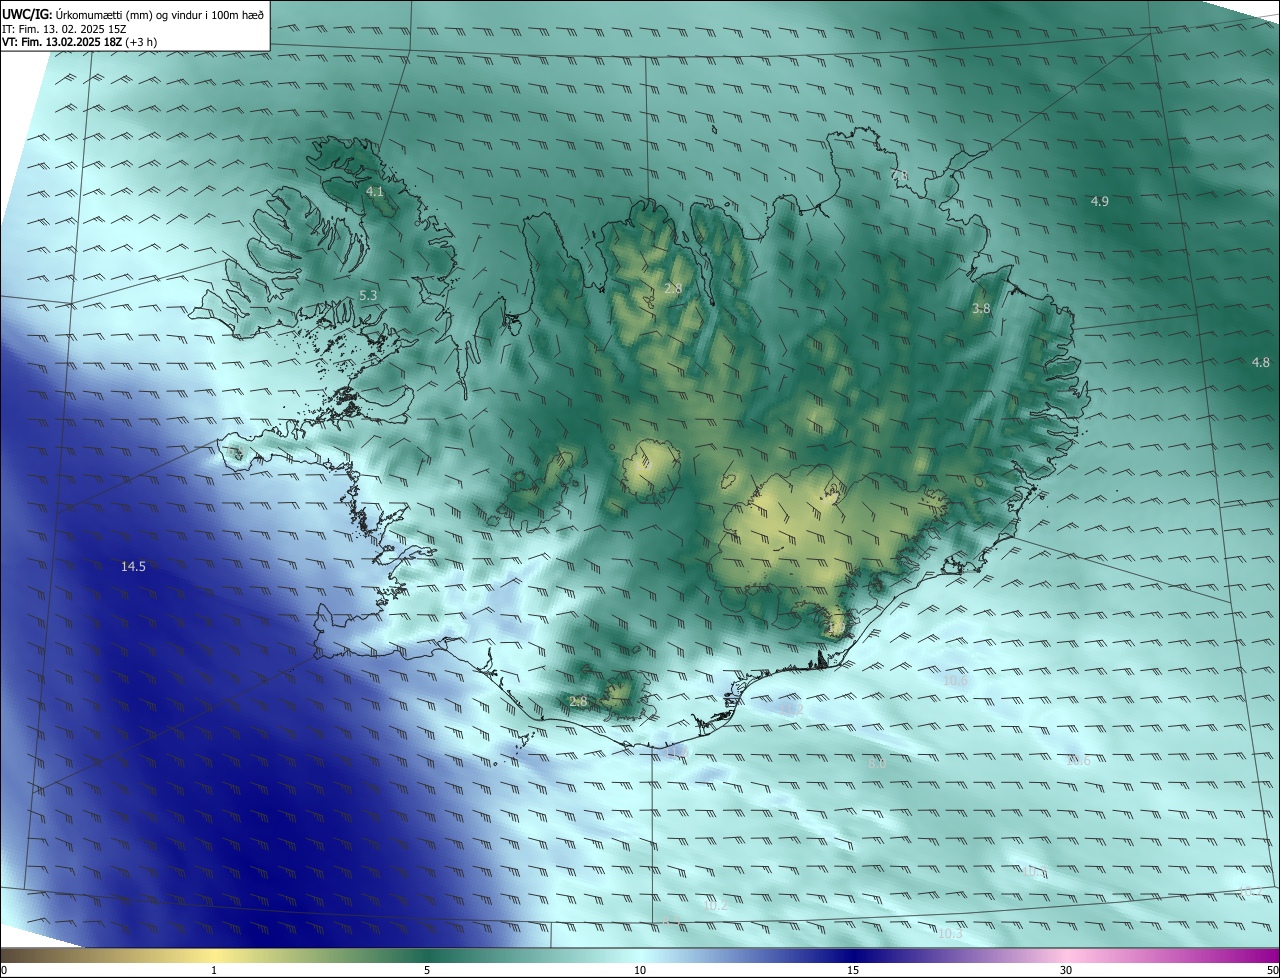Click the 3.8 value in eastern Iceland

coord(981,309)
